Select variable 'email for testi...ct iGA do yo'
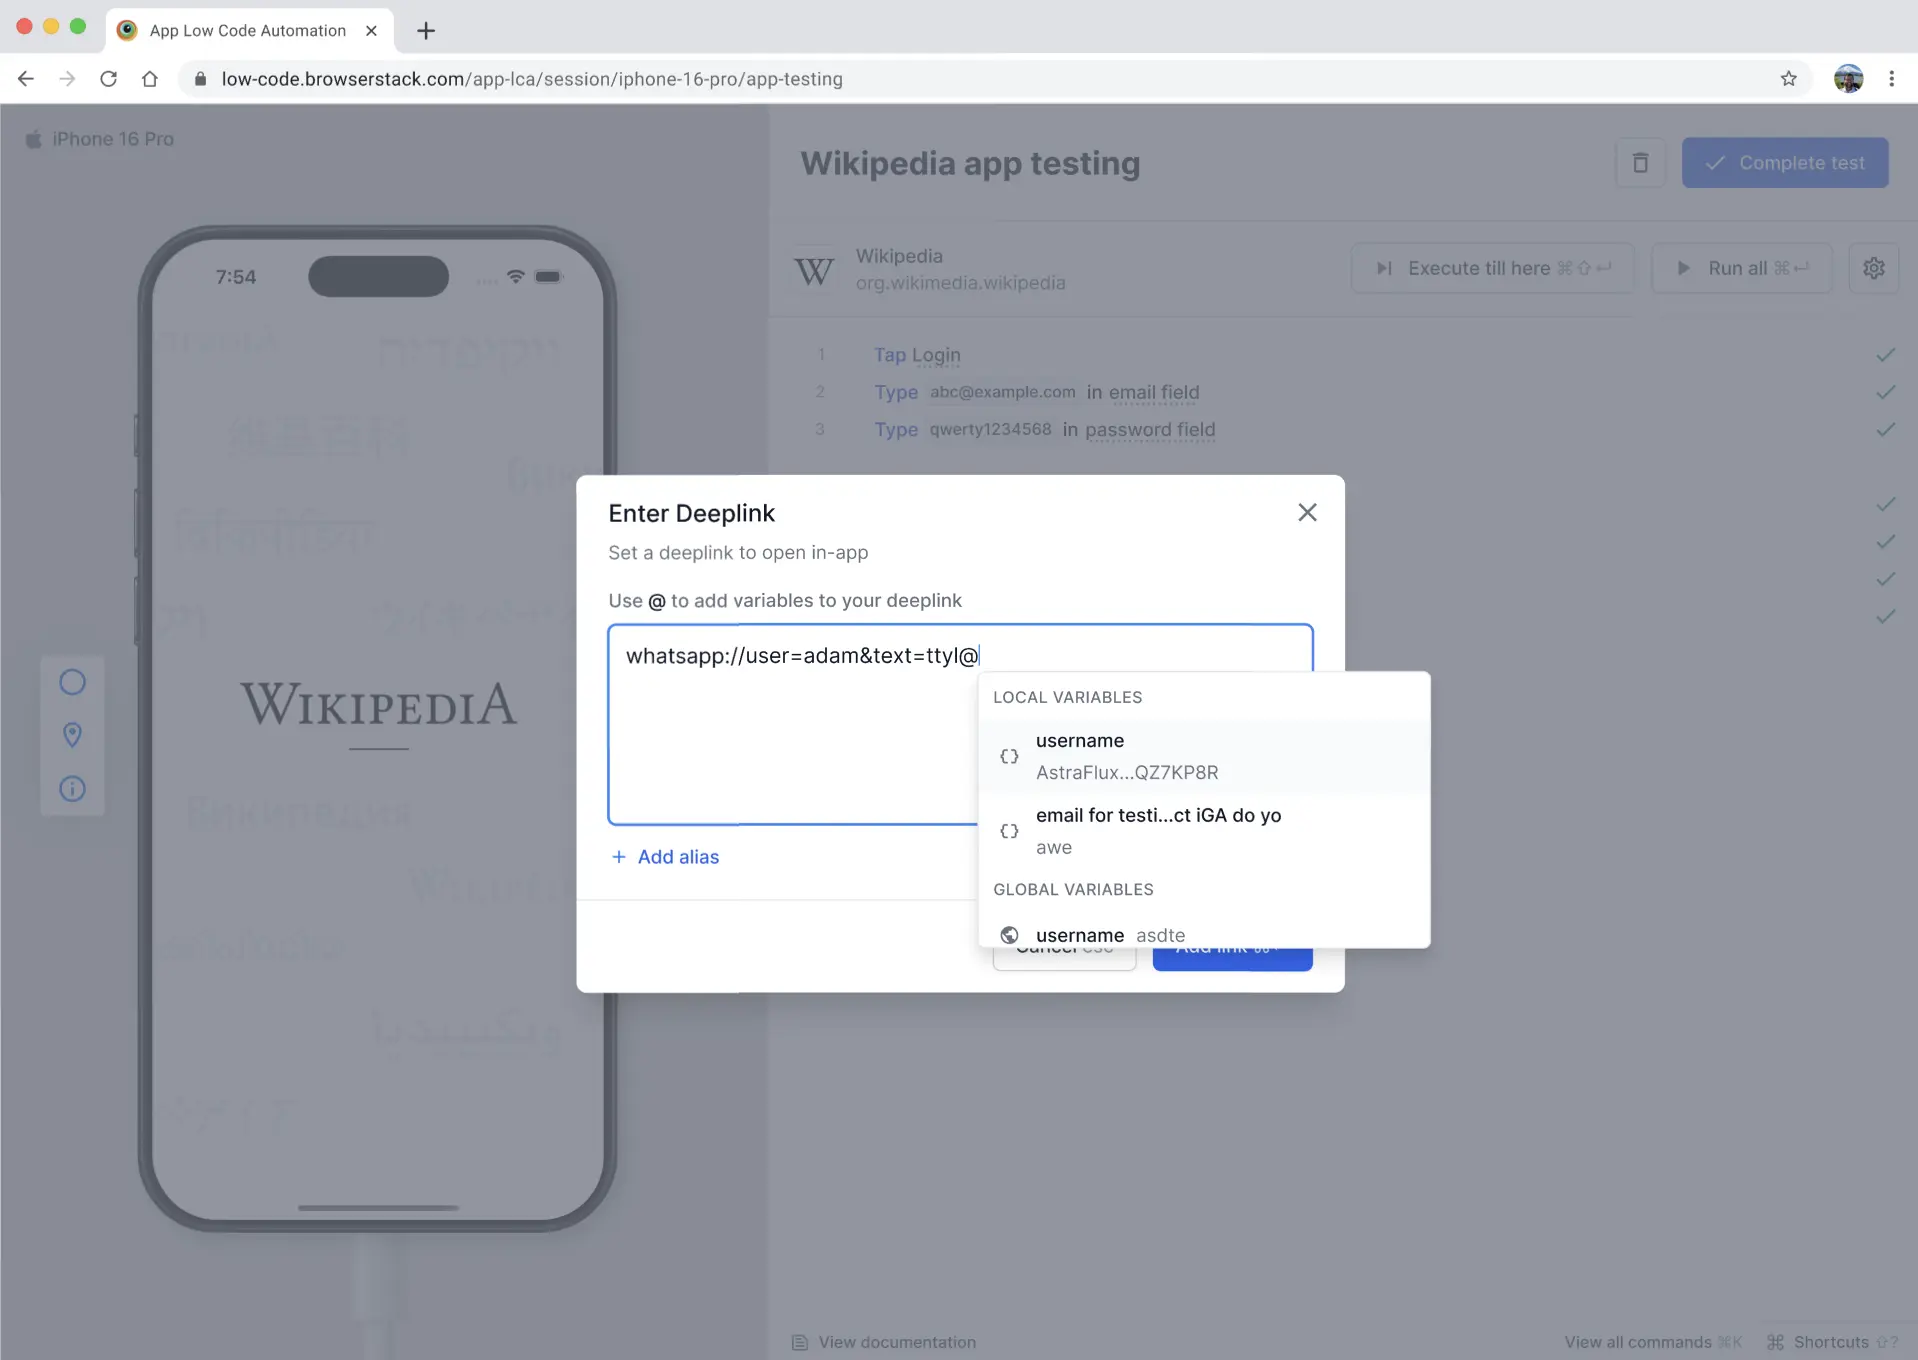 [x=1204, y=831]
